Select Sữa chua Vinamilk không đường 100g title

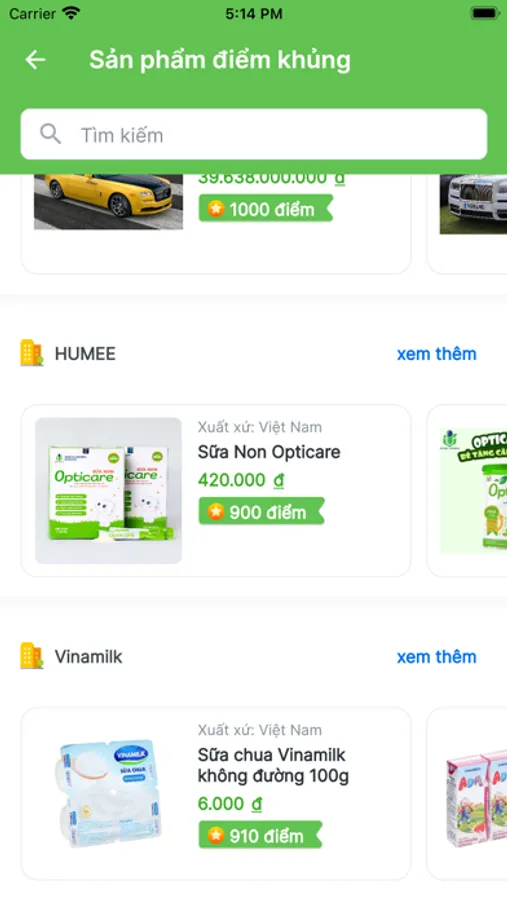coord(273,765)
